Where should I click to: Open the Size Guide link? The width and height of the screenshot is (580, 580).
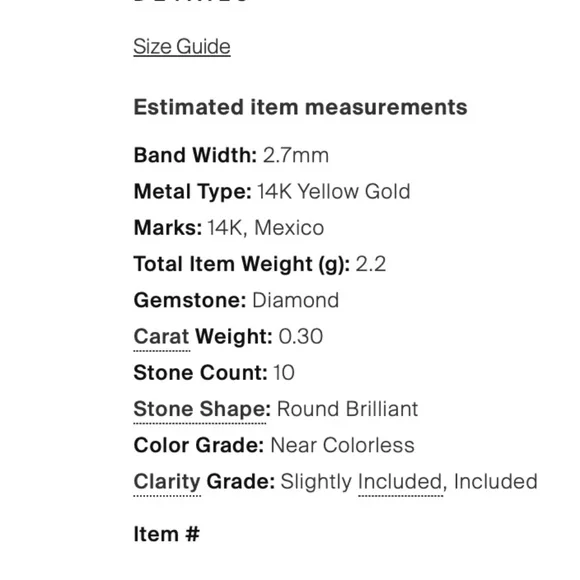pos(182,47)
